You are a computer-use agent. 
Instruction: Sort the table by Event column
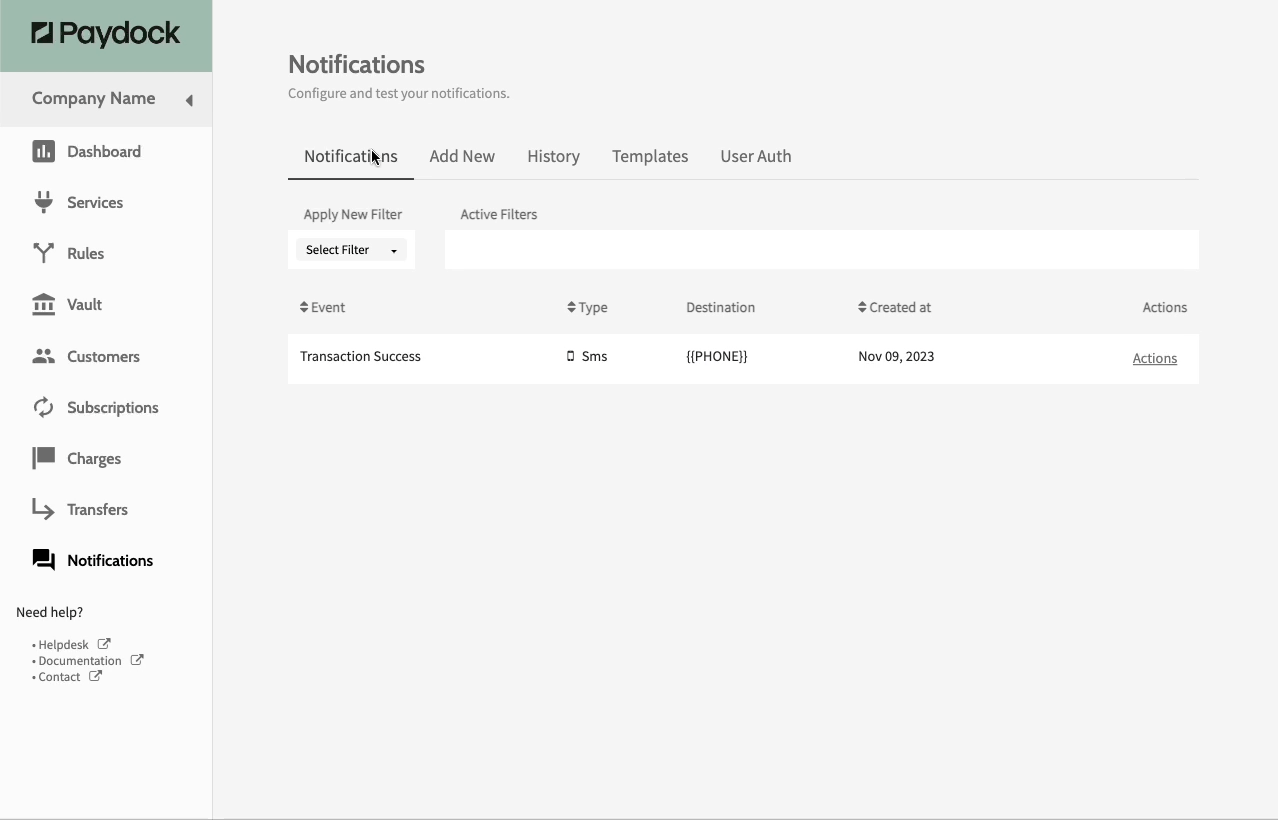tap(322, 307)
